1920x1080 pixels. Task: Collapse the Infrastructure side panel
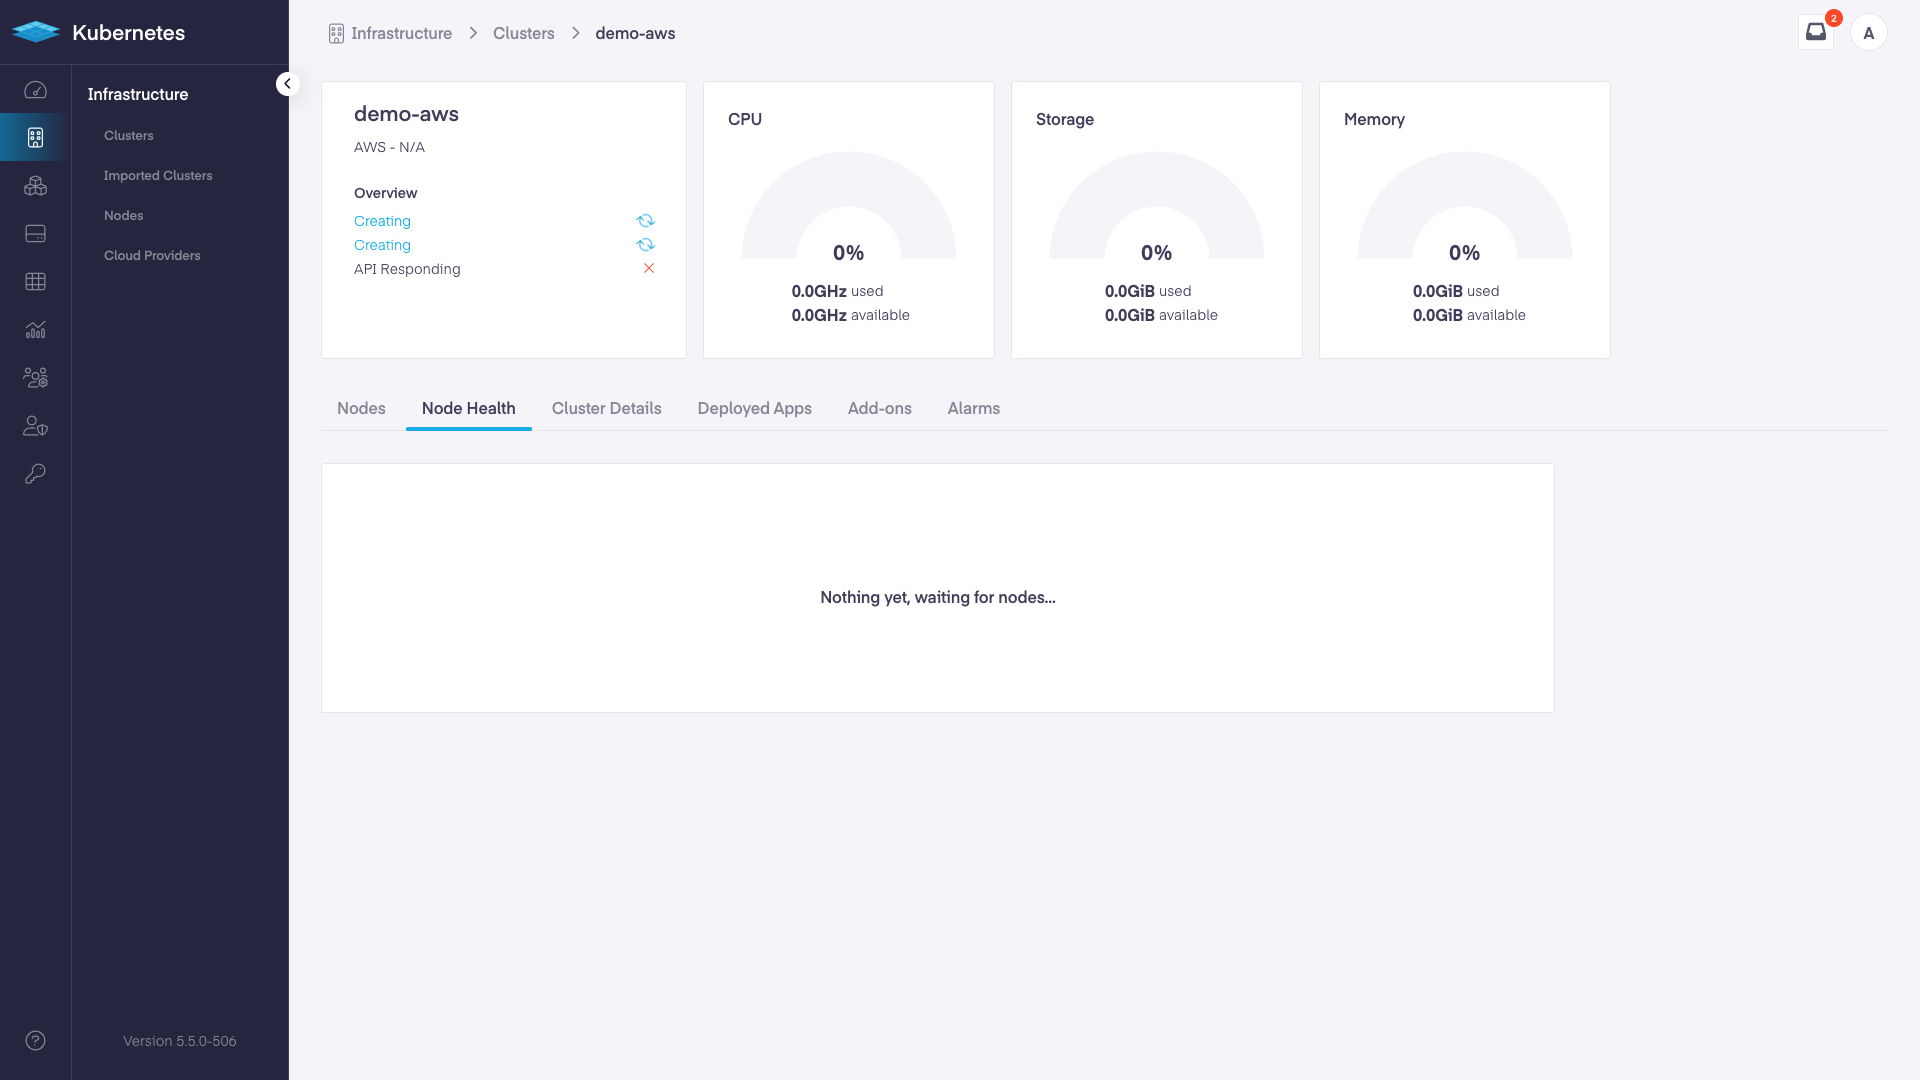[287, 84]
